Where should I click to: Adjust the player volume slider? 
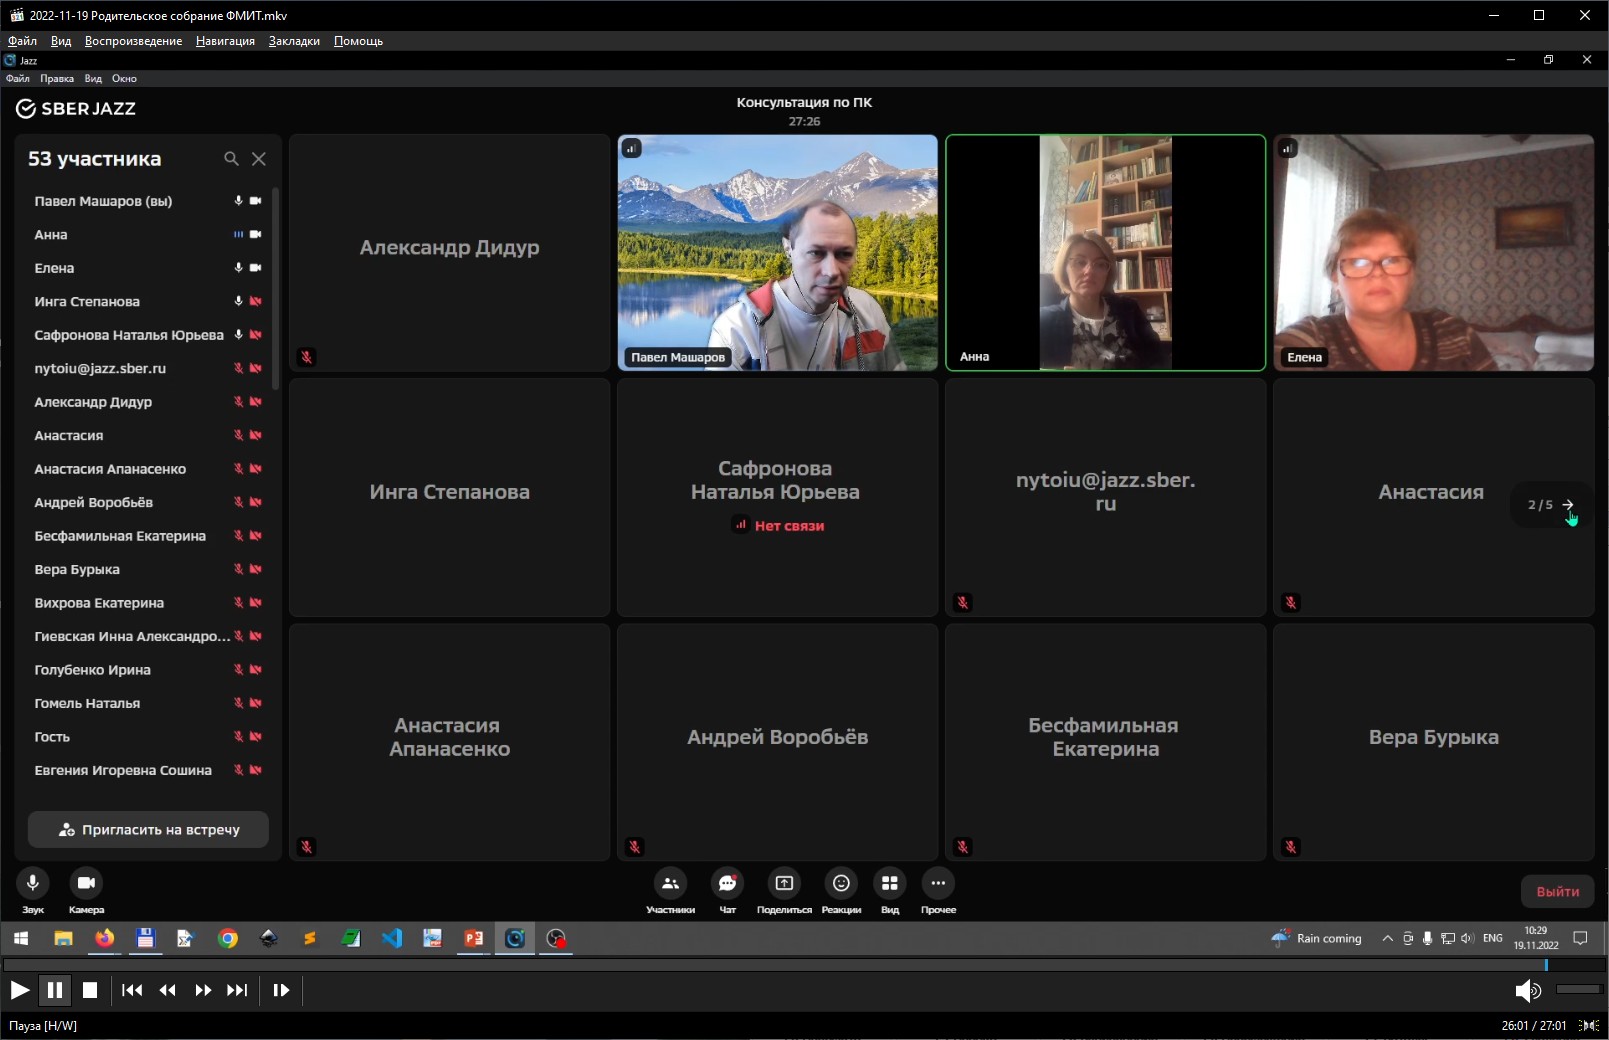click(x=1579, y=990)
